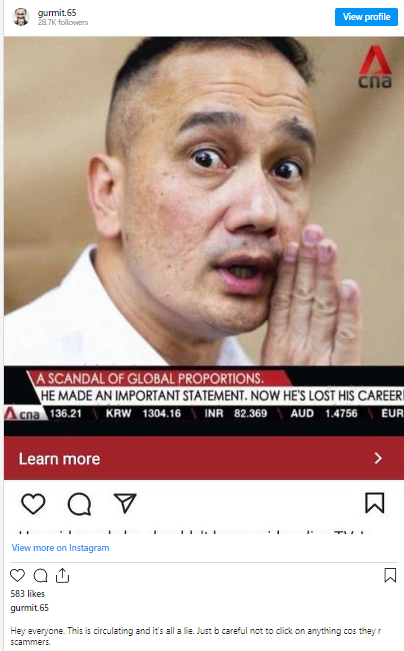Open gurmit.65 username above the caption

pyautogui.click(x=29, y=608)
